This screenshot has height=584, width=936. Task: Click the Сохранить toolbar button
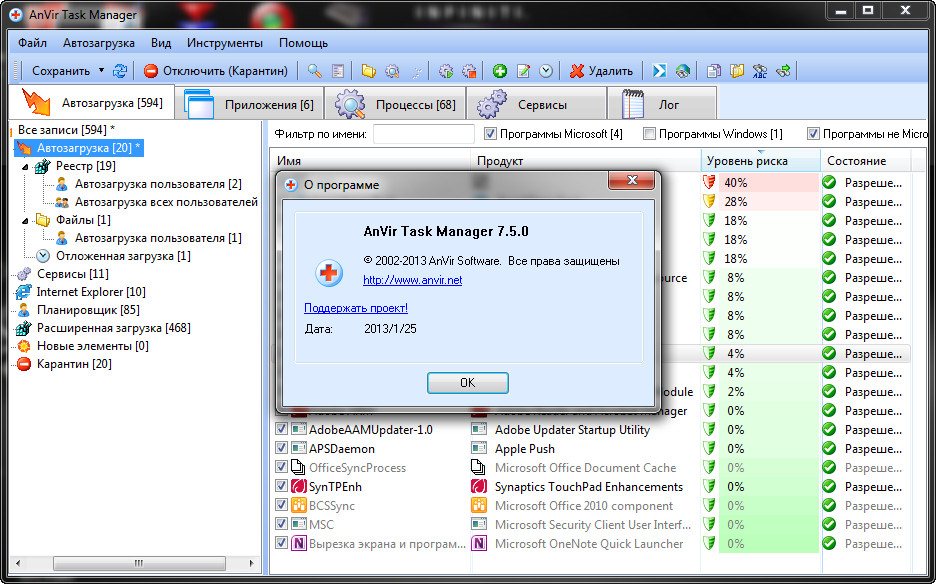[60, 71]
